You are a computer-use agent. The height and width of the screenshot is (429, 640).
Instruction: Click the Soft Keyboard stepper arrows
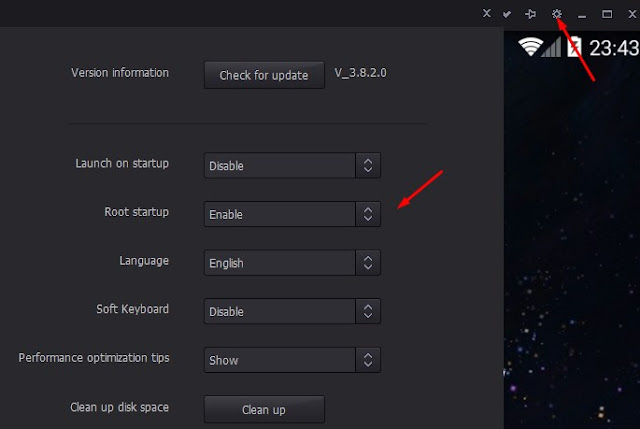[x=368, y=311]
